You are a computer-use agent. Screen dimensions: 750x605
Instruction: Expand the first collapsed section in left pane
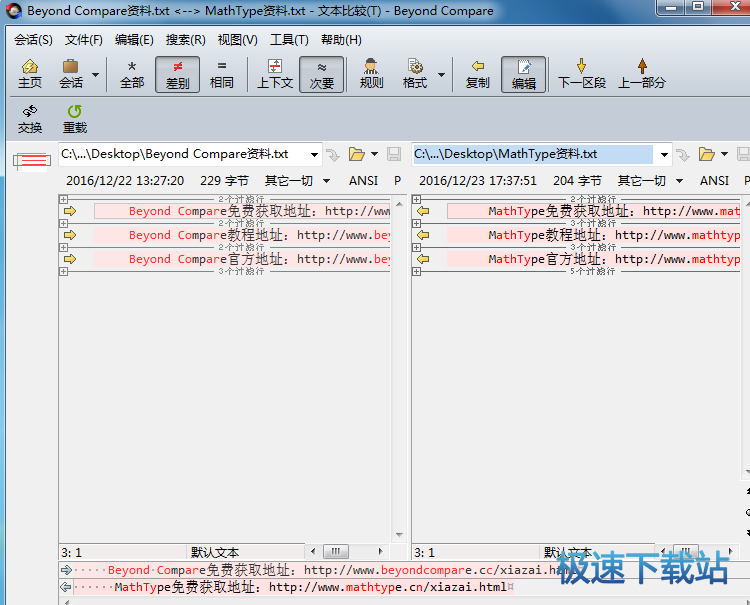(x=64, y=199)
